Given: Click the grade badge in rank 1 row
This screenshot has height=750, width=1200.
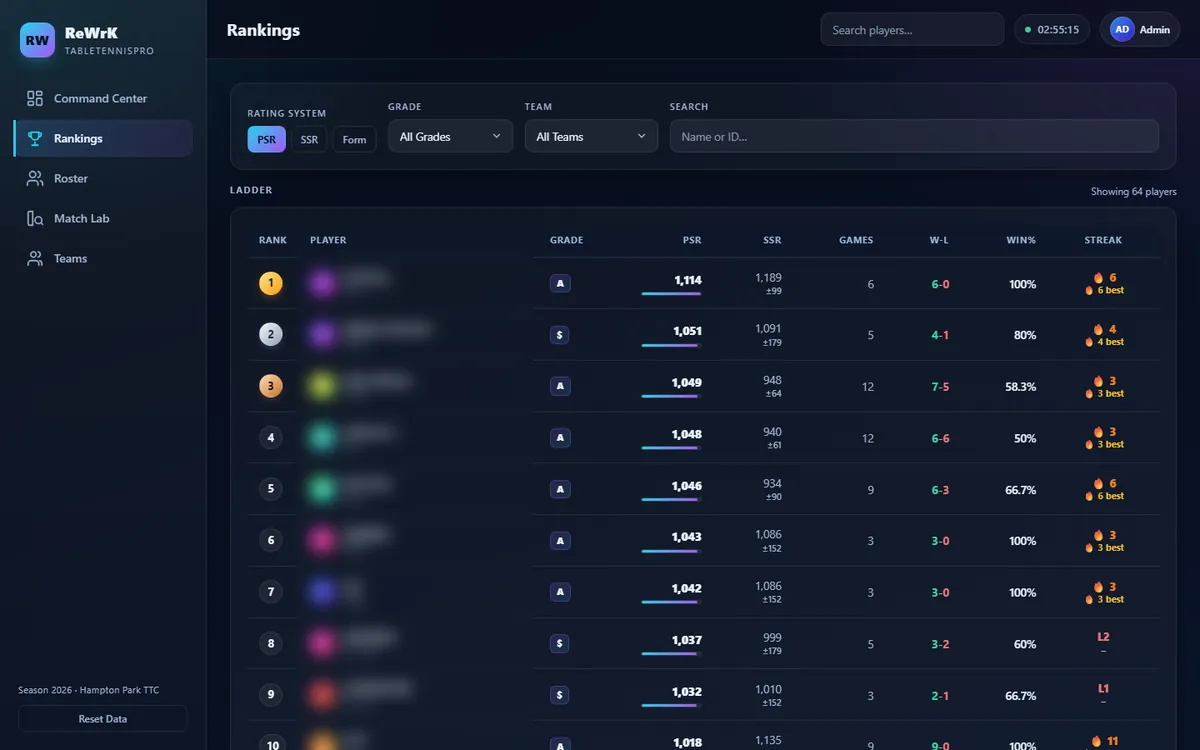Looking at the screenshot, I should [560, 284].
